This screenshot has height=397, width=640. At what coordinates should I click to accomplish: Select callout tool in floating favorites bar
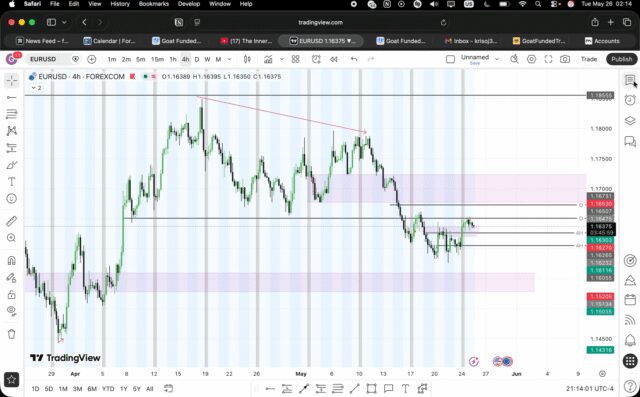[388, 388]
